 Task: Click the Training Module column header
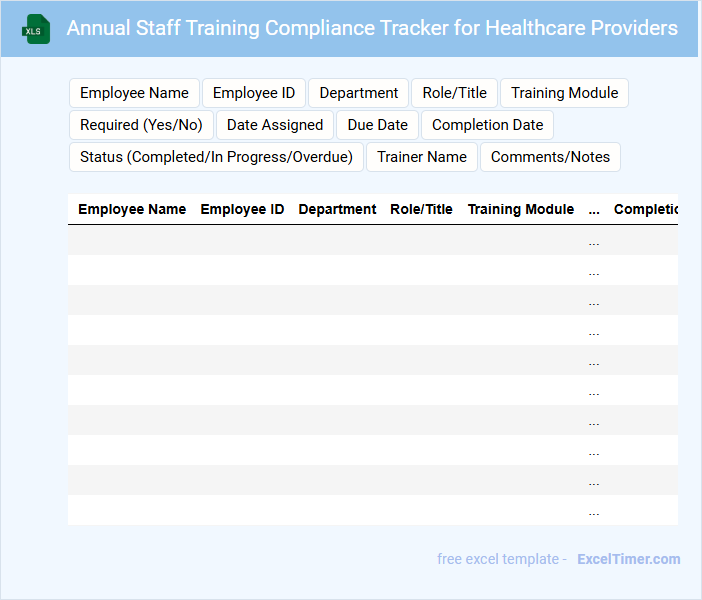point(521,210)
